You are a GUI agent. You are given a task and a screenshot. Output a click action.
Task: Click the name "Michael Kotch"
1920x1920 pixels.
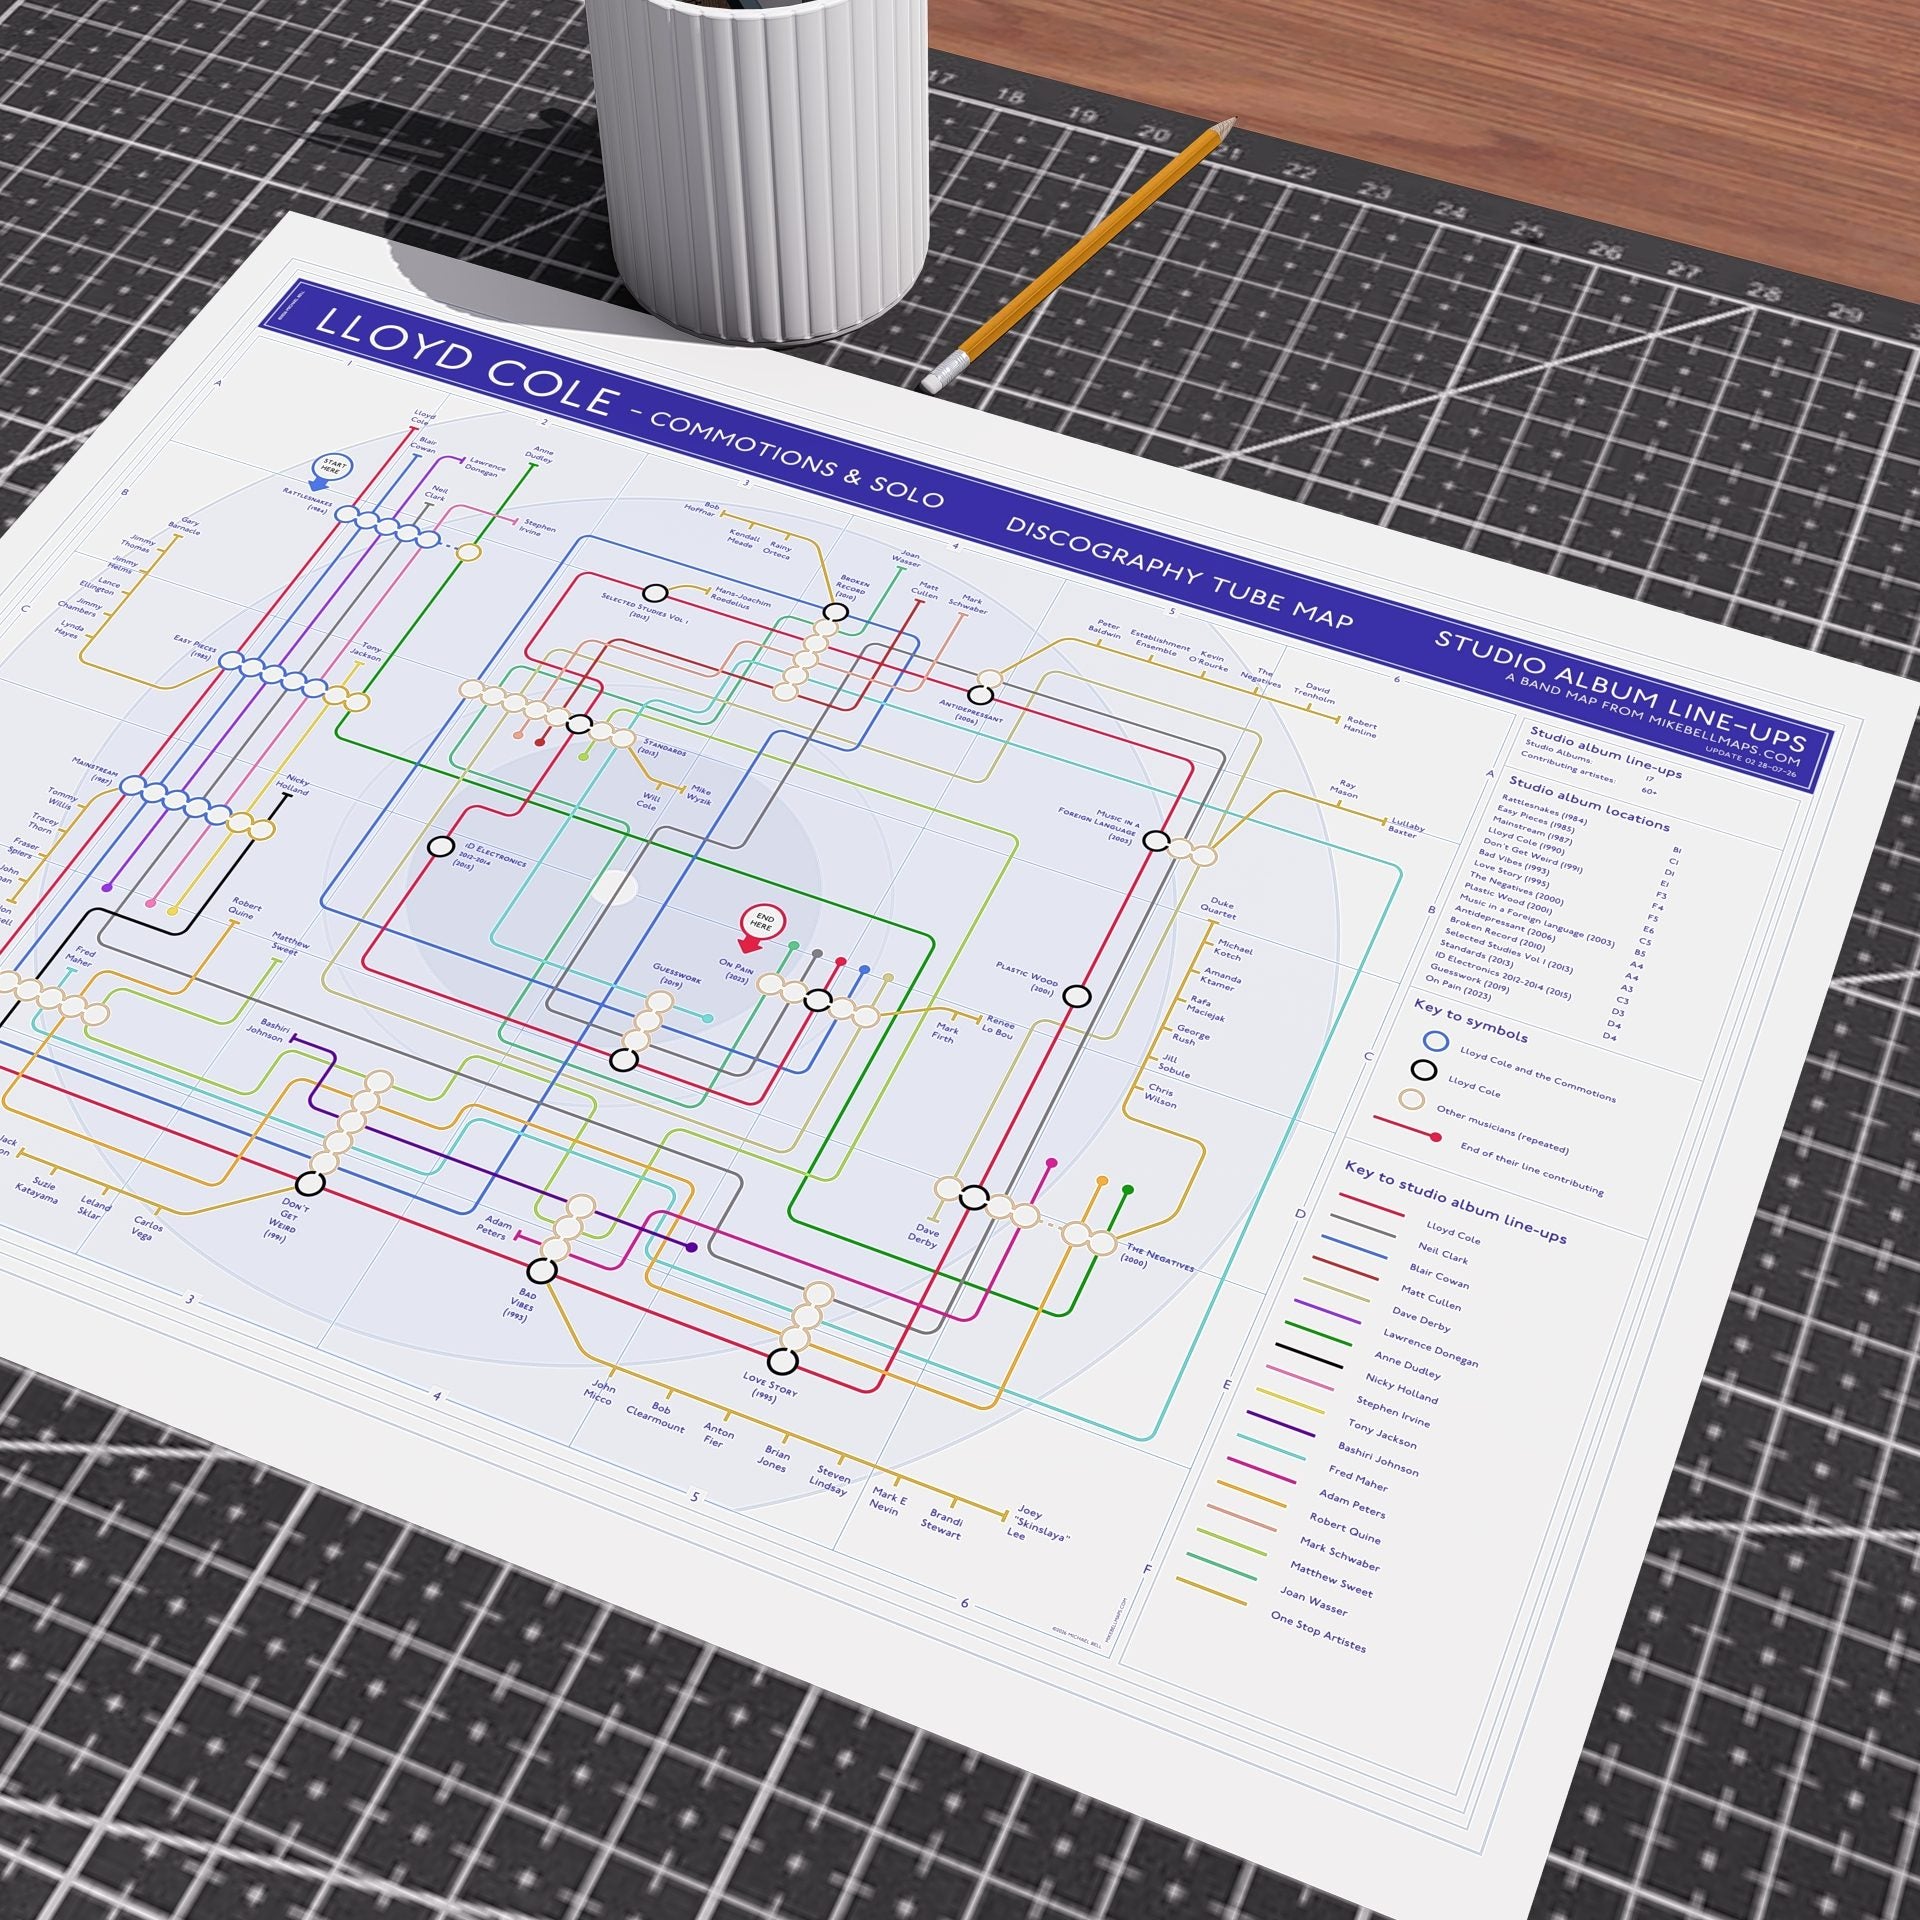pyautogui.click(x=1234, y=949)
